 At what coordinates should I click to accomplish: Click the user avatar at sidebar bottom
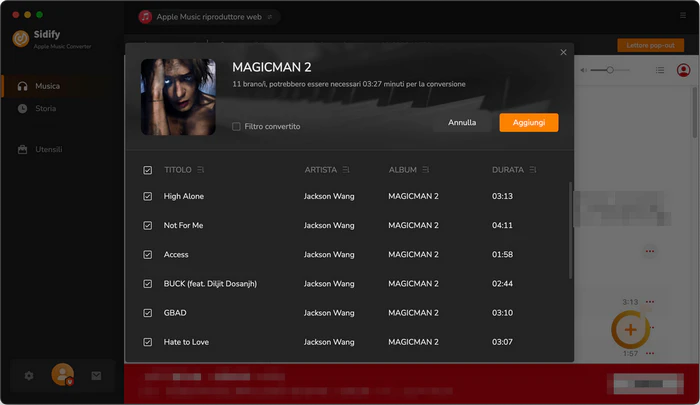[62, 375]
